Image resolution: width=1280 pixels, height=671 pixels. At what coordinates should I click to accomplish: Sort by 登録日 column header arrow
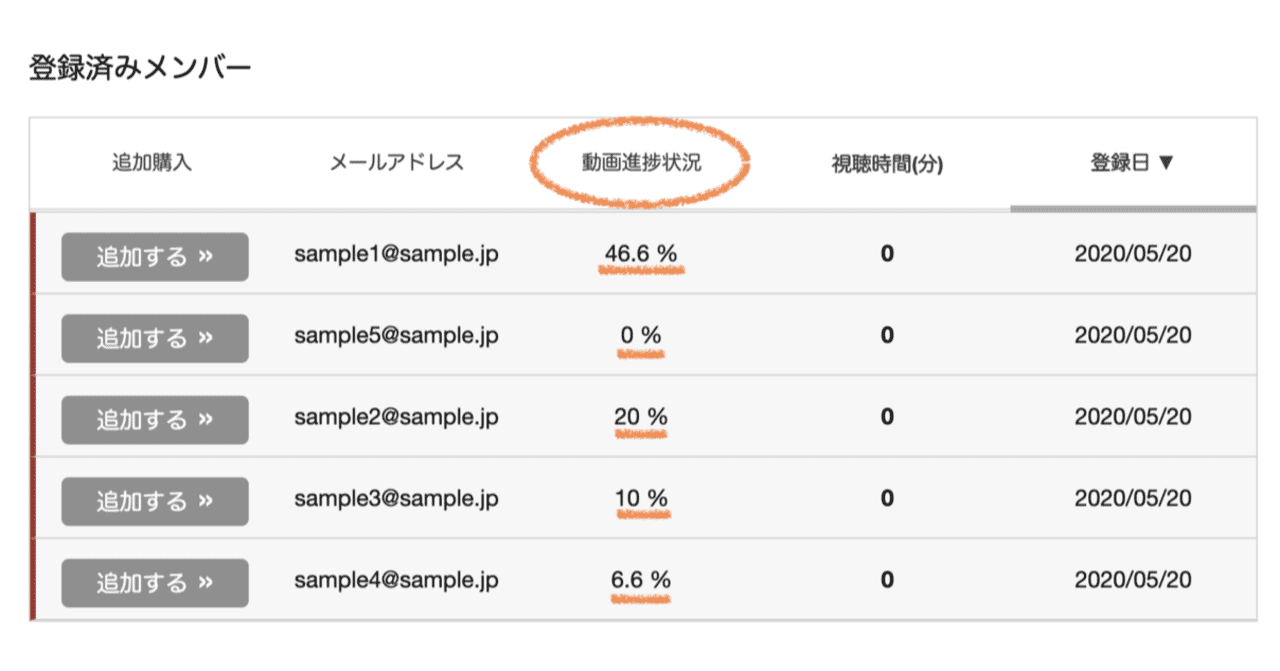[1165, 163]
